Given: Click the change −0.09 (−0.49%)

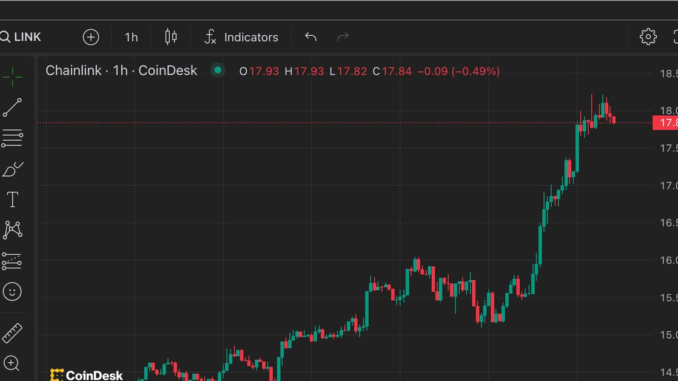Looking at the screenshot, I should click(x=458, y=71).
